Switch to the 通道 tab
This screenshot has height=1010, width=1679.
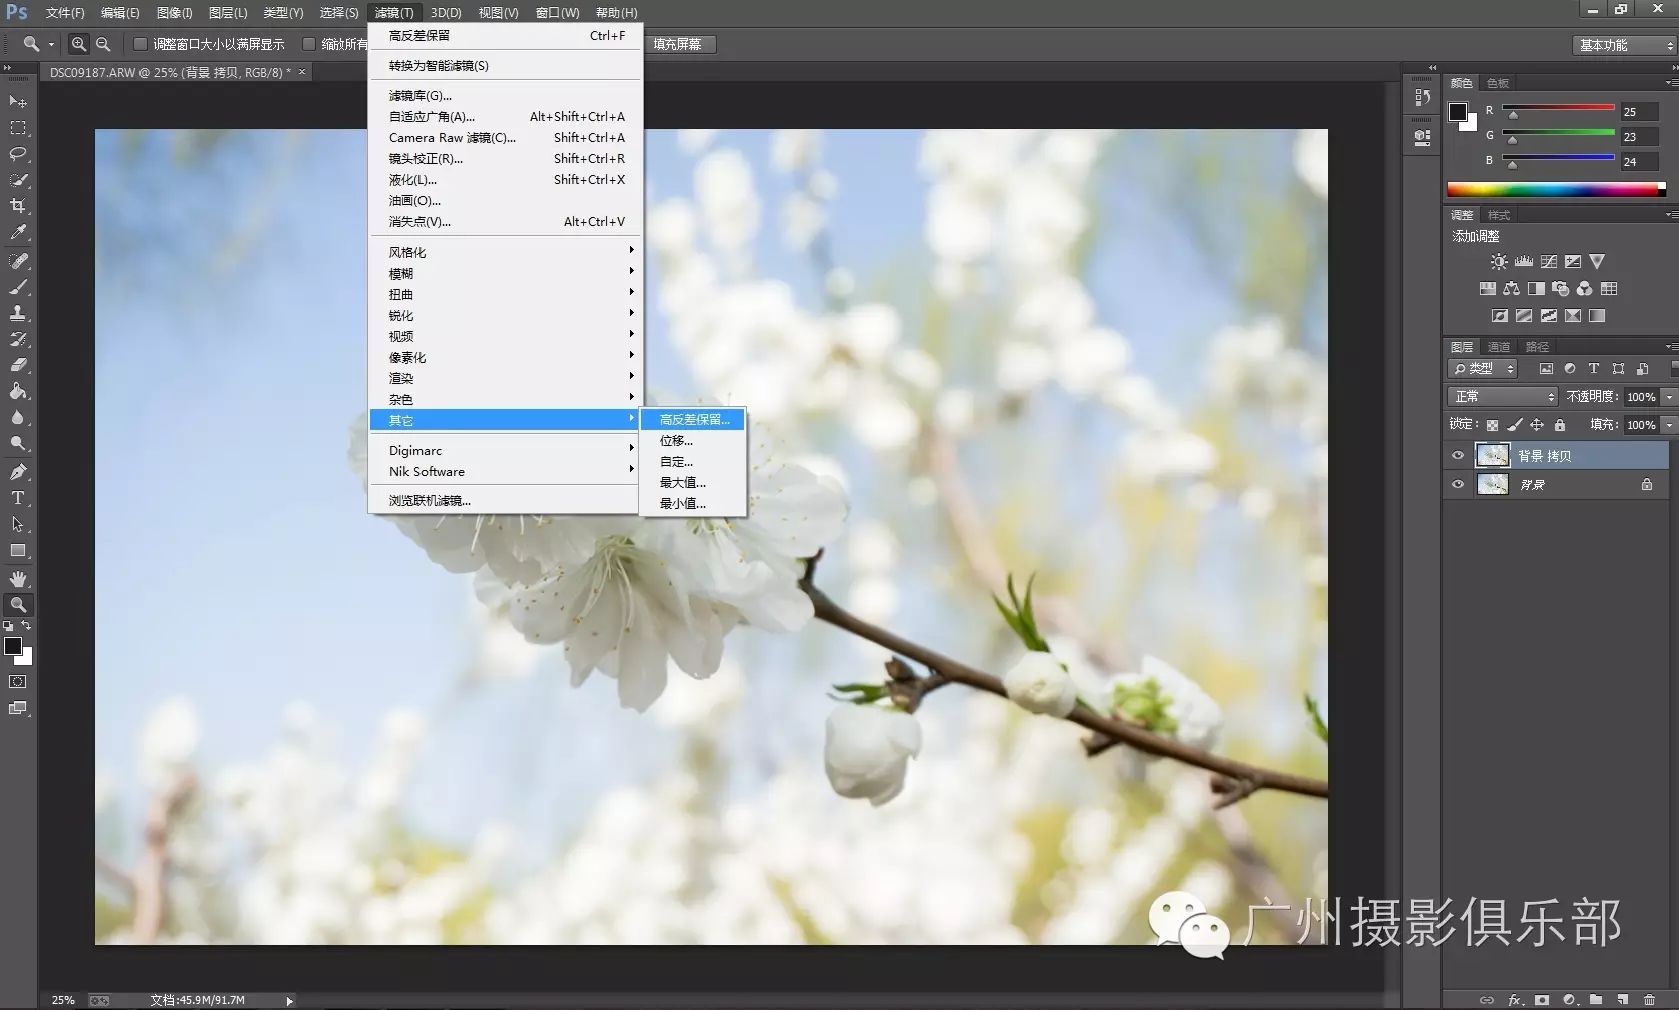[x=1498, y=347]
